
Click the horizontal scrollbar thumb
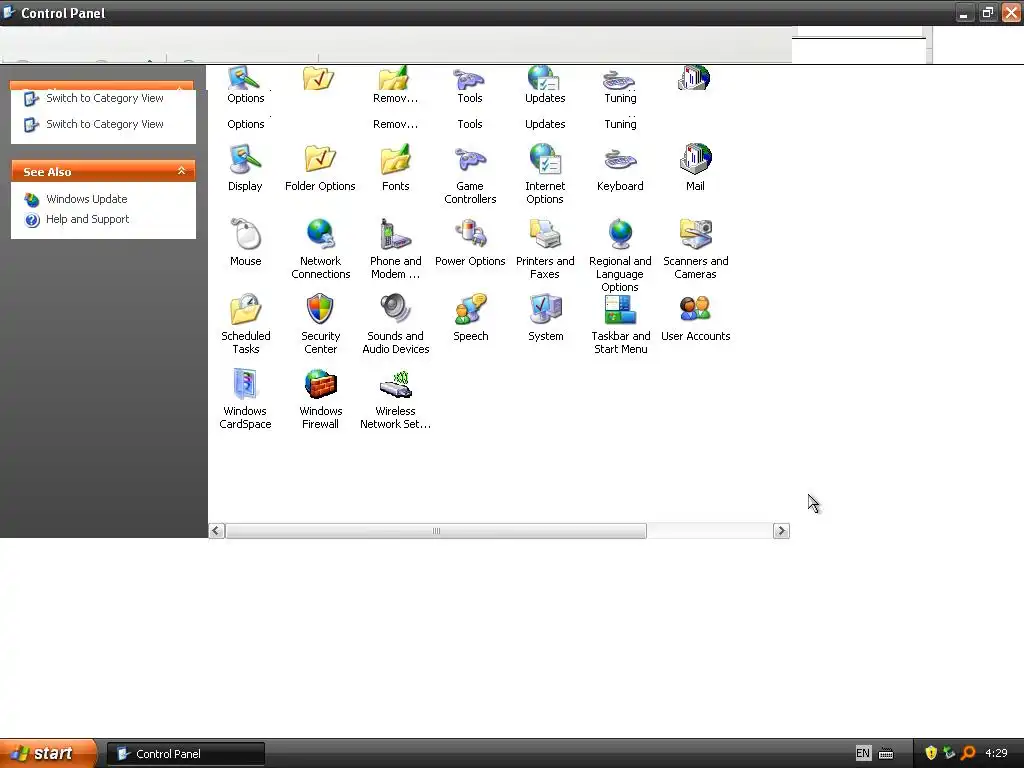436,531
